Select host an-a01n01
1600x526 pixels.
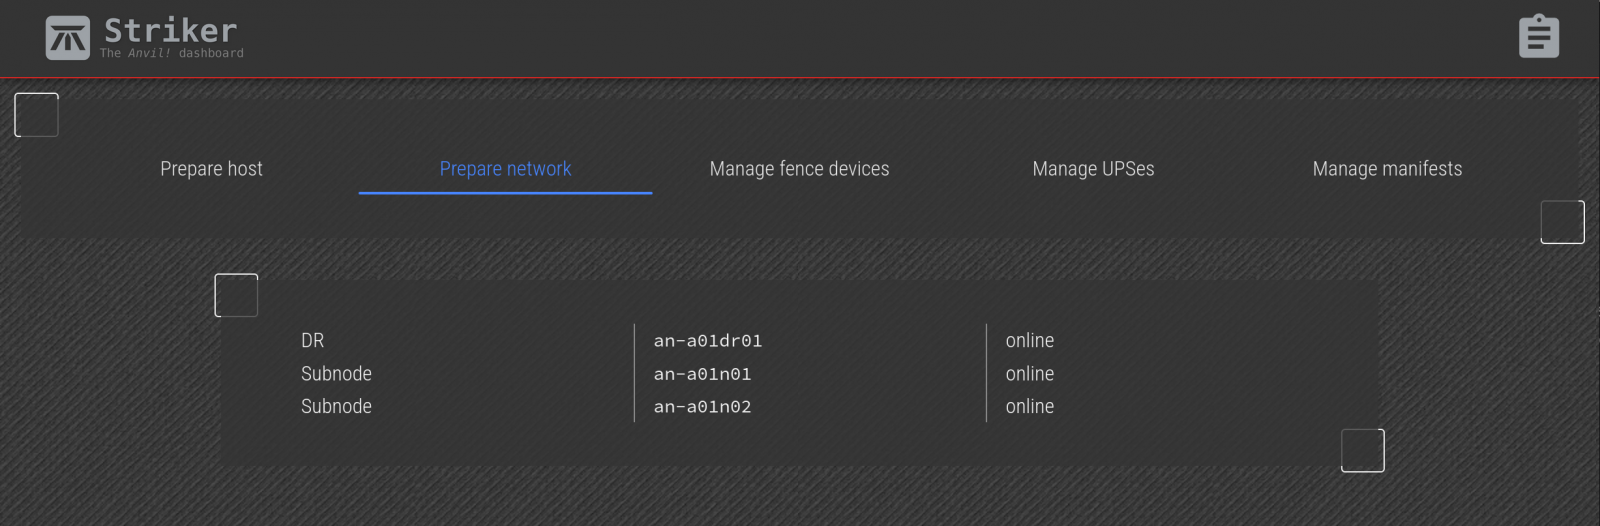(702, 374)
